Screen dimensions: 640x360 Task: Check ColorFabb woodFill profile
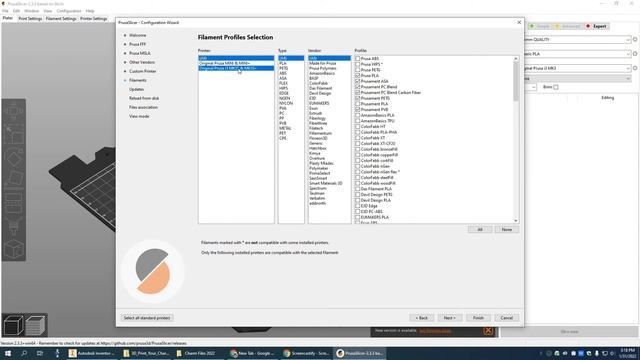(x=358, y=183)
